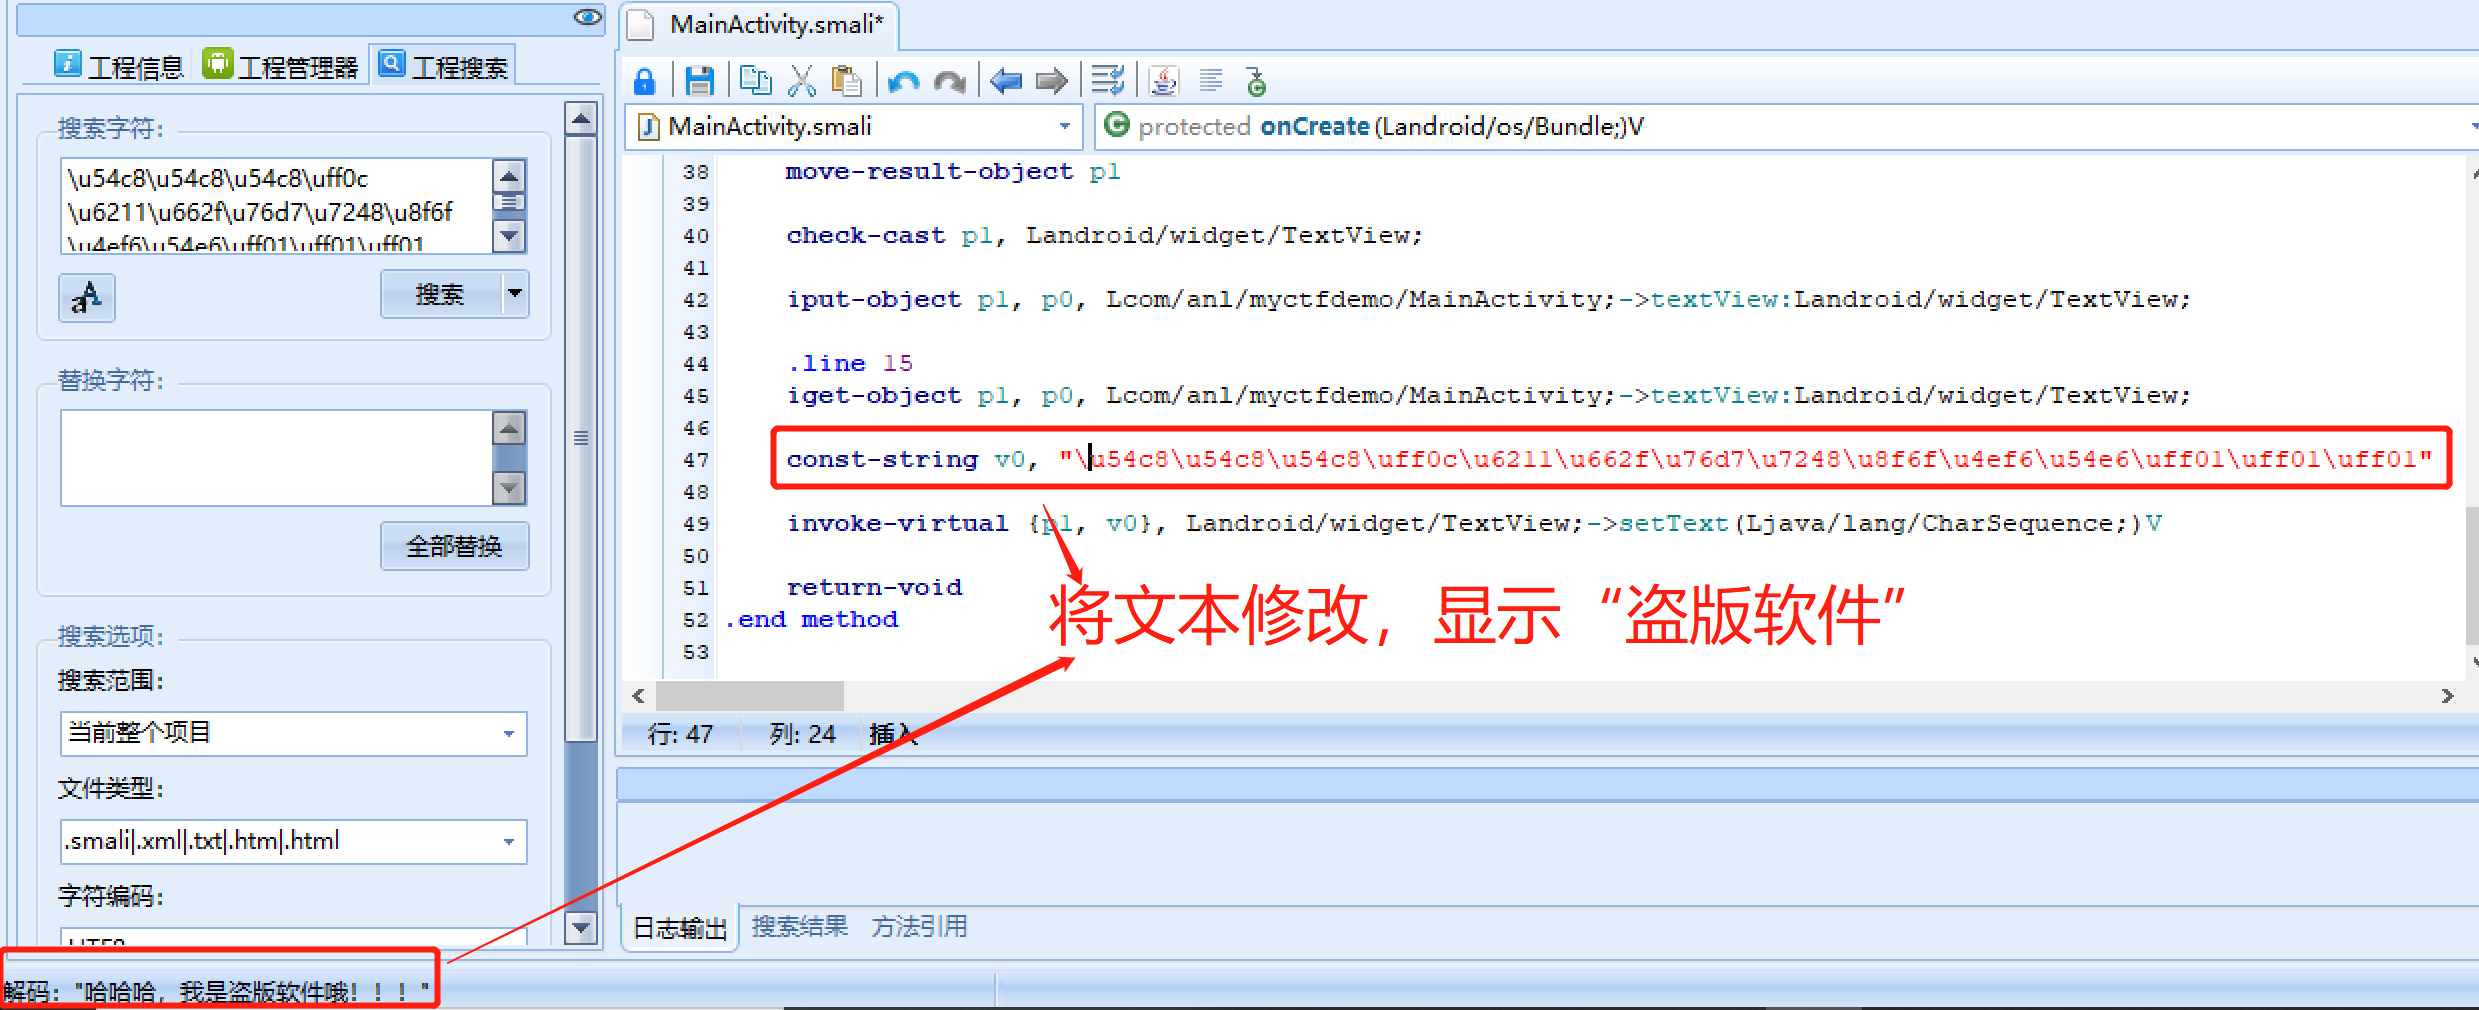Click the iget-object line 45

pyautogui.click(x=1487, y=395)
